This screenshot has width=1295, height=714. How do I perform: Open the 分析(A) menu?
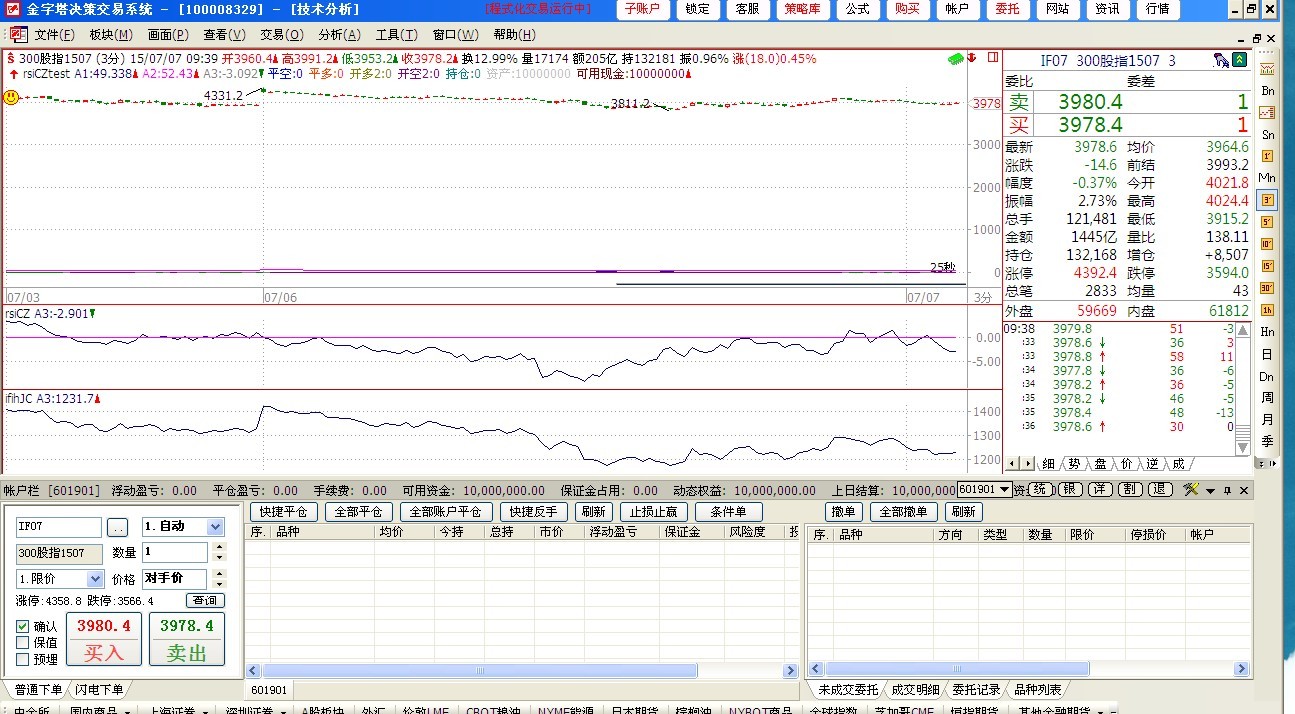(x=339, y=35)
